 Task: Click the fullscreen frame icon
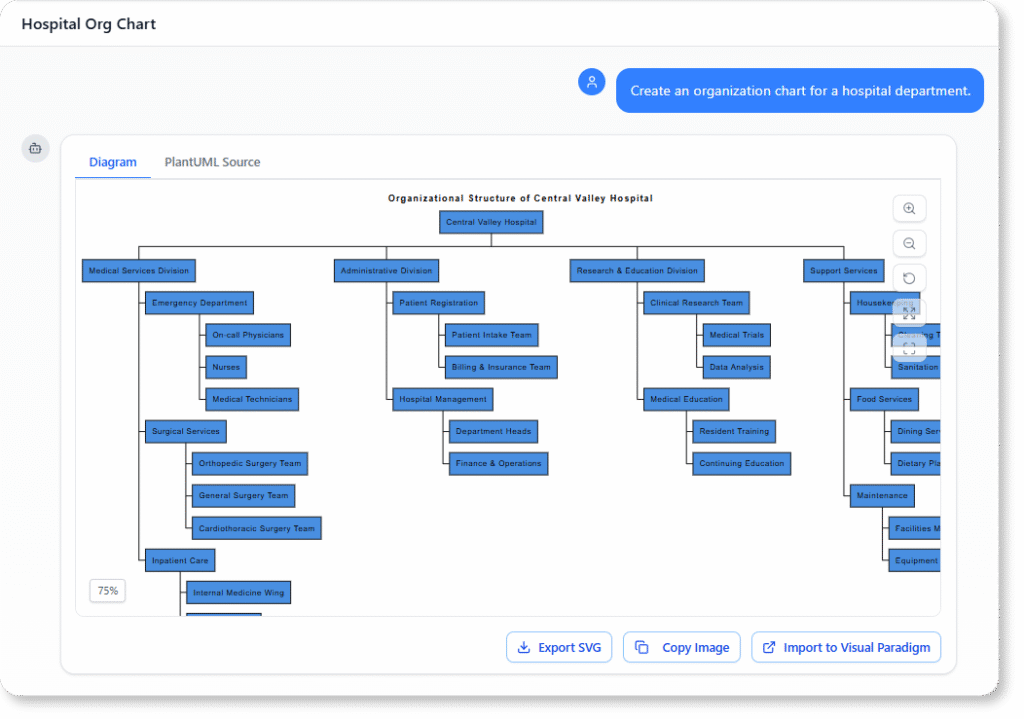click(909, 348)
